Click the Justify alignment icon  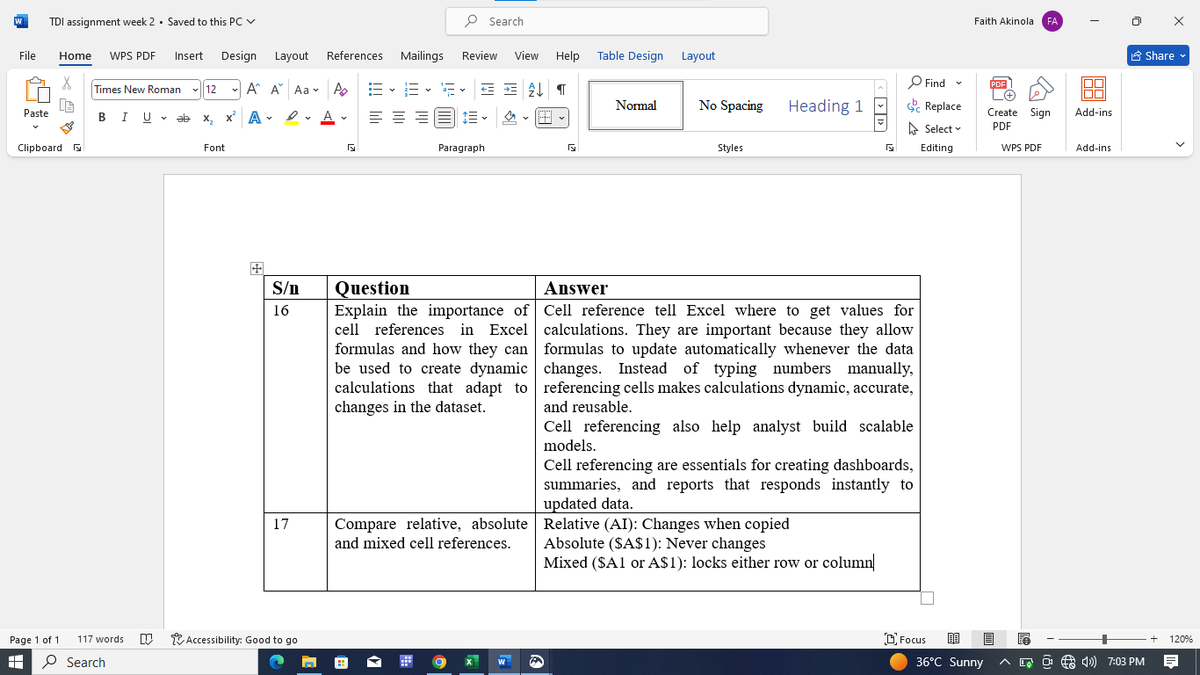point(444,118)
